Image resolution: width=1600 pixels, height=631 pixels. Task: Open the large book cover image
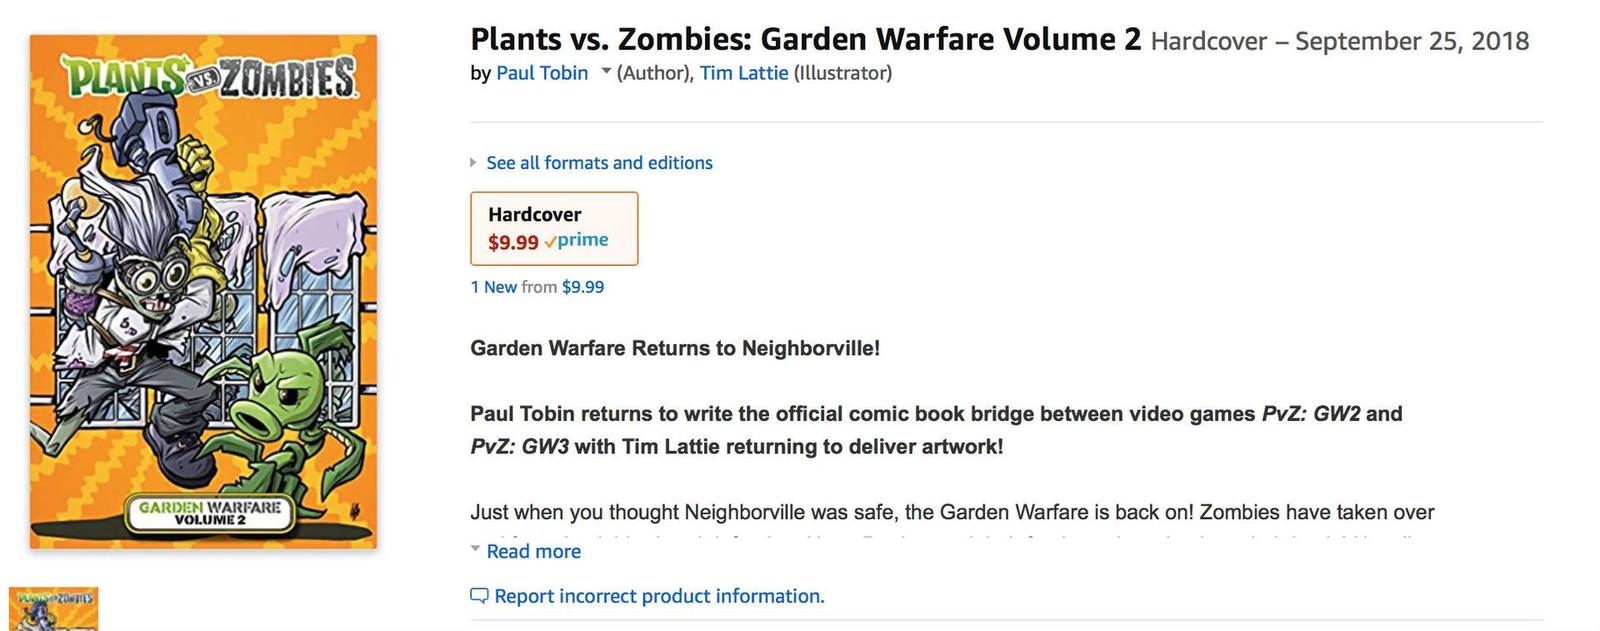[203, 290]
